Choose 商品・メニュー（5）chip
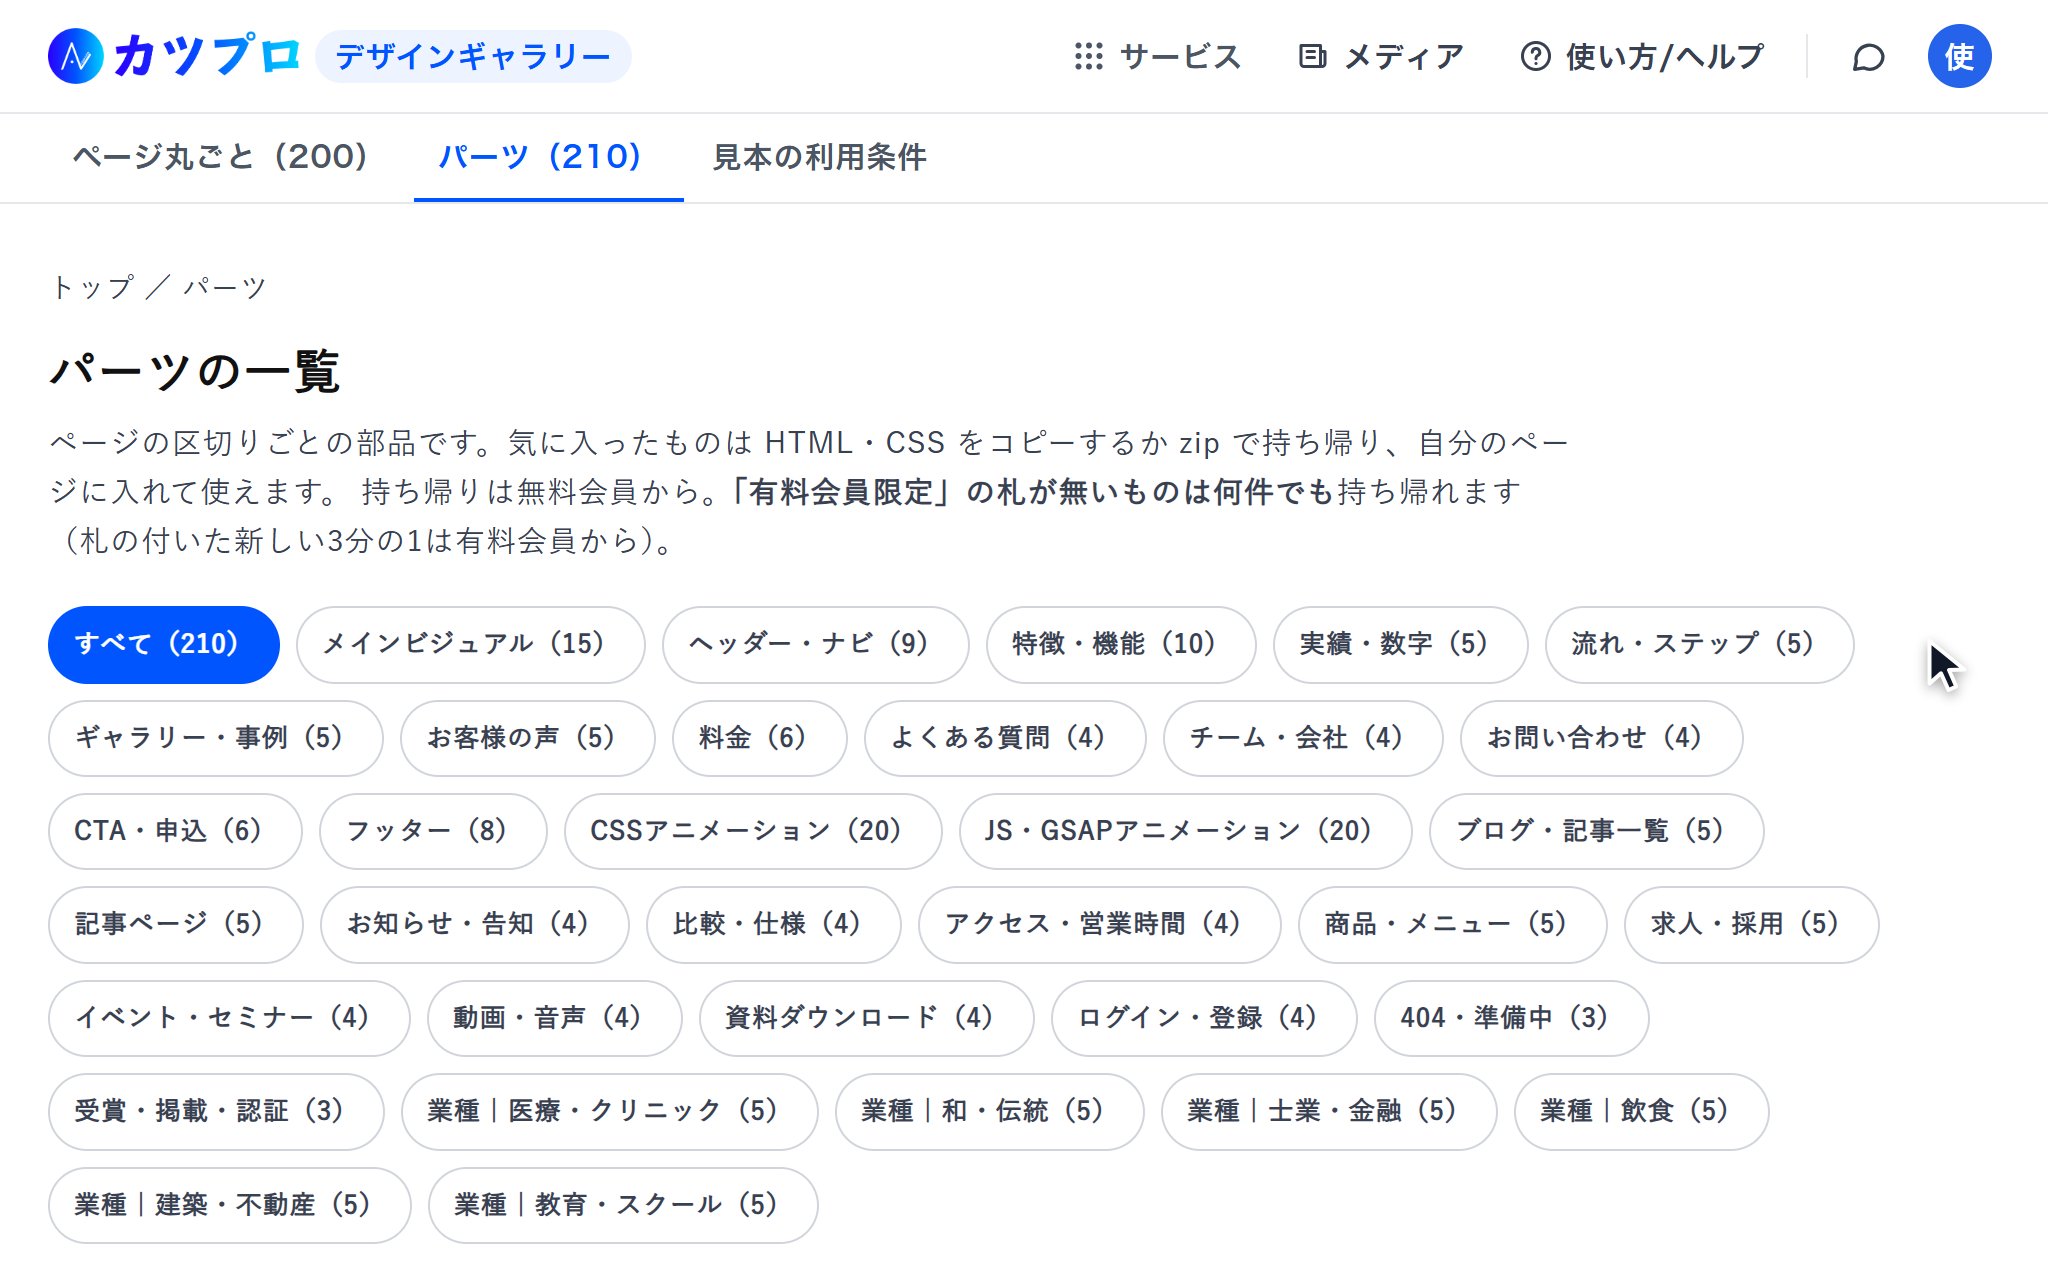Image resolution: width=2048 pixels, height=1280 pixels. click(x=1452, y=924)
